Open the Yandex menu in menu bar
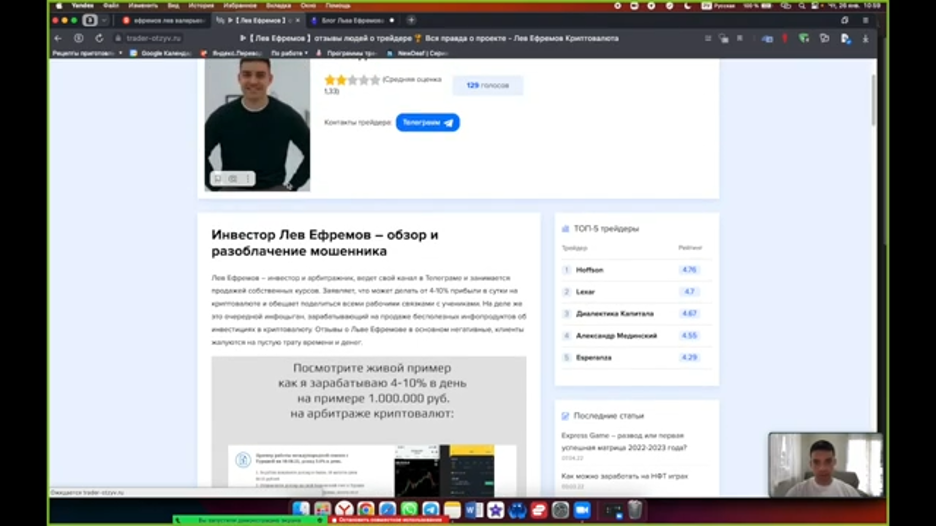 (82, 5)
